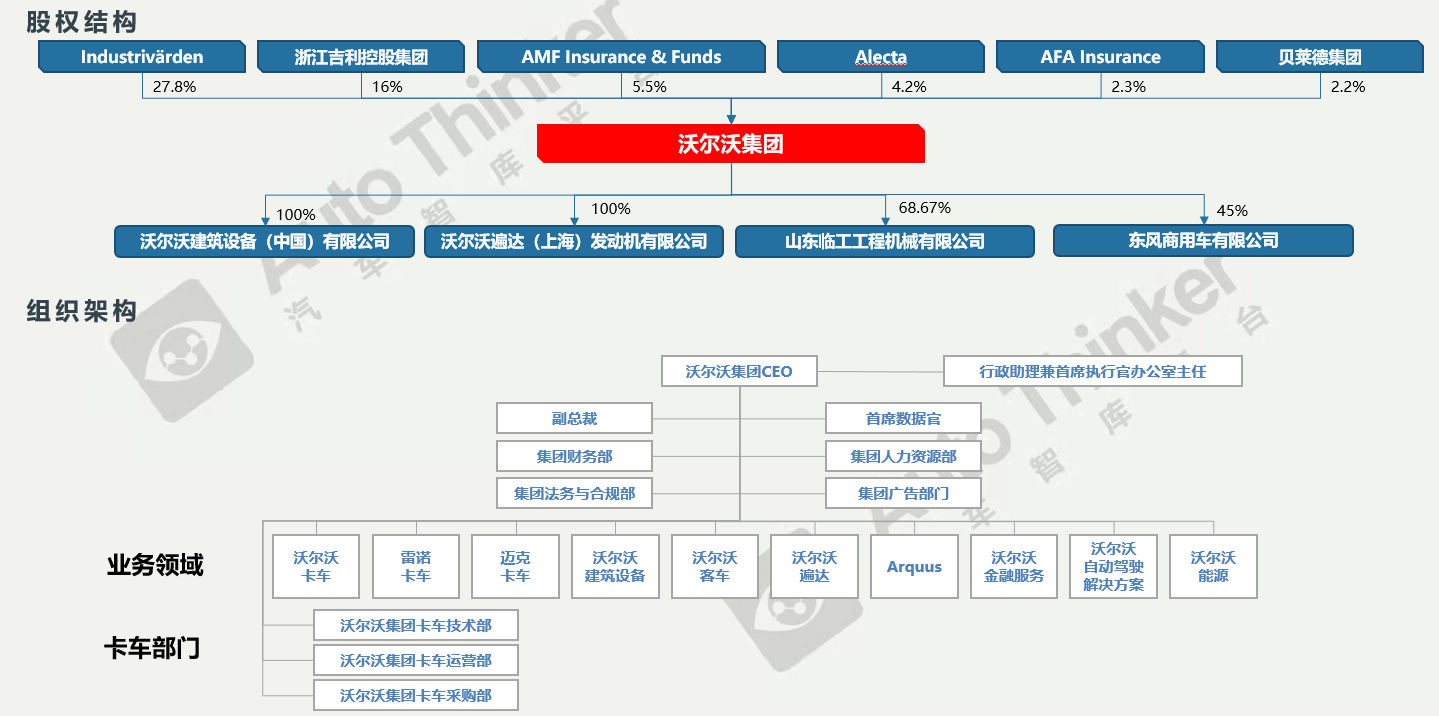Select the 集团法务与合规部 box
The height and width of the screenshot is (716, 1439).
(x=575, y=493)
